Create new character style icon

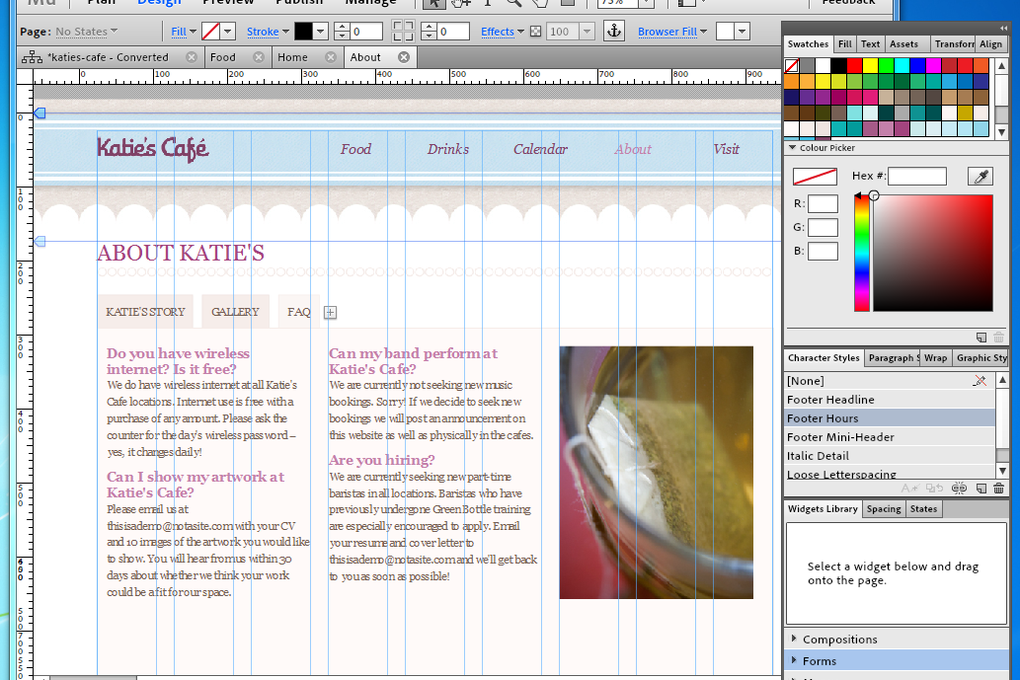pyautogui.click(x=981, y=488)
